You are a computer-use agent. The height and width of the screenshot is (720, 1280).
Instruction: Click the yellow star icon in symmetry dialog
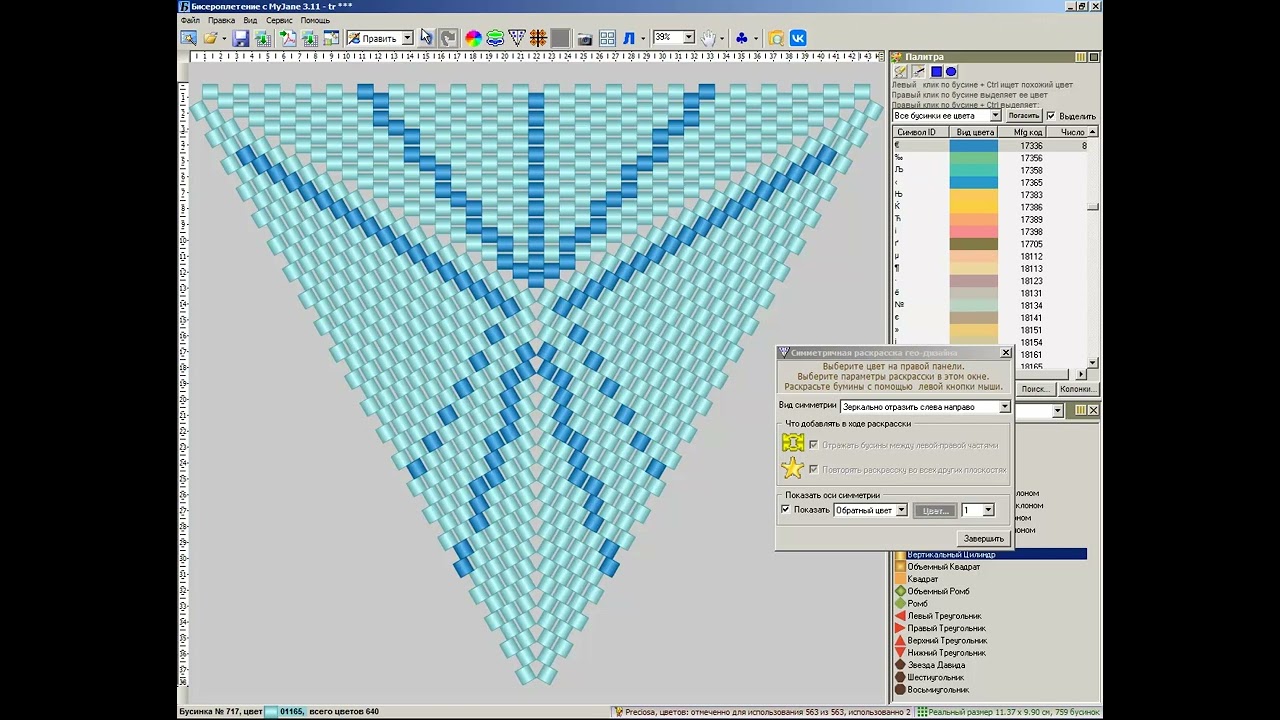[x=793, y=468]
